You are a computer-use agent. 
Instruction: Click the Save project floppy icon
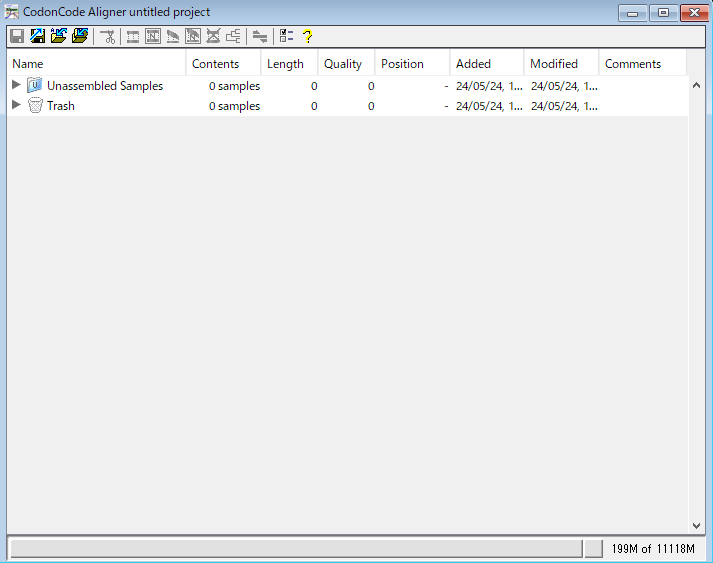[x=17, y=36]
